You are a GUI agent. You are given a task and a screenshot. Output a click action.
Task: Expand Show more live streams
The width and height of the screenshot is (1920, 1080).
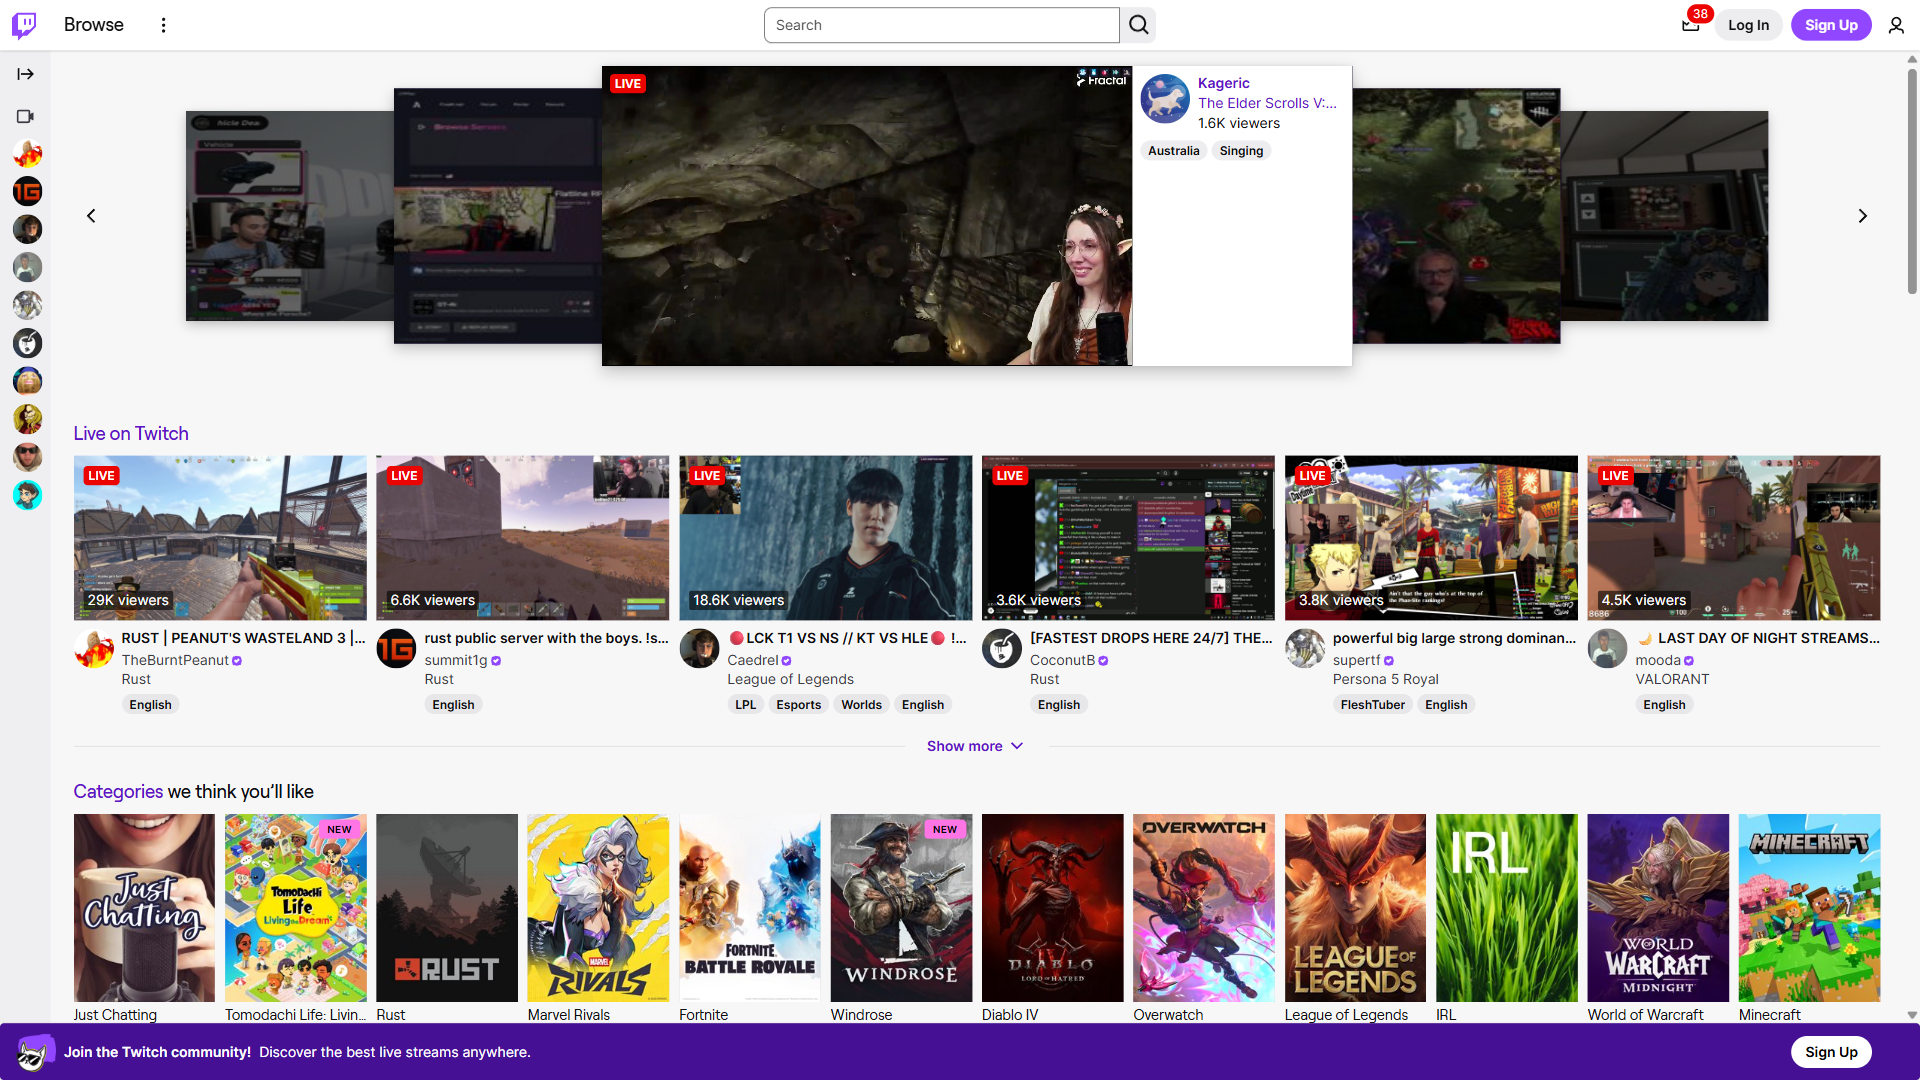point(975,746)
